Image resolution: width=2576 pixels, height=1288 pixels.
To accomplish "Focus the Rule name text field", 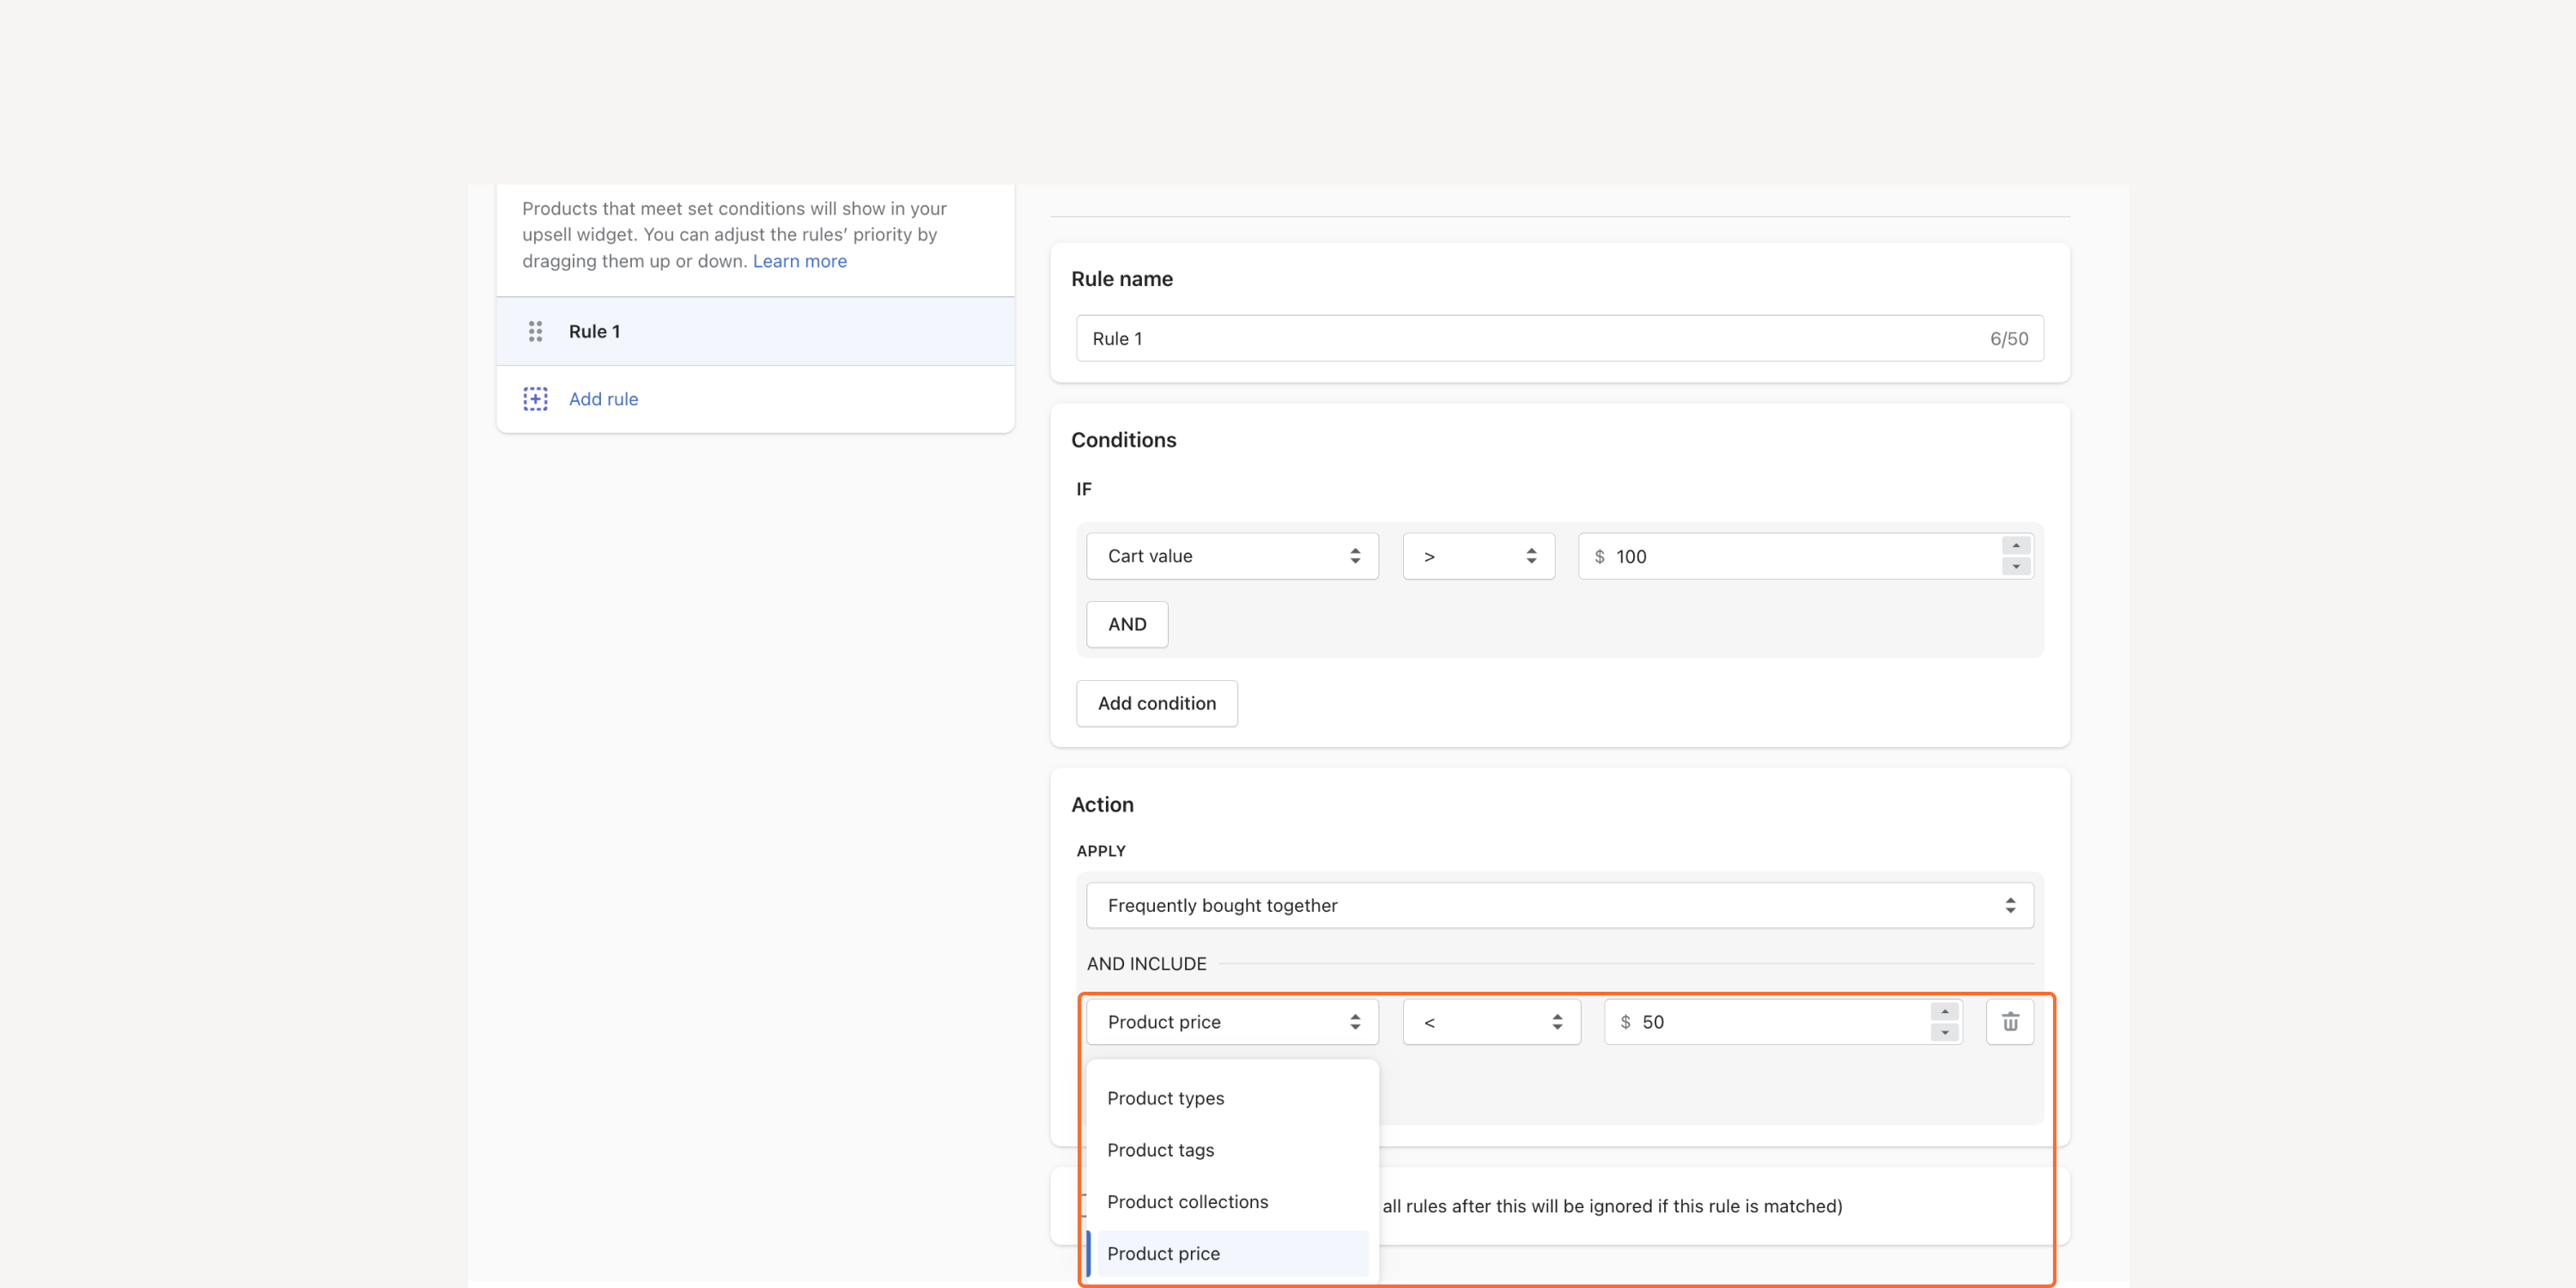I will [1559, 338].
